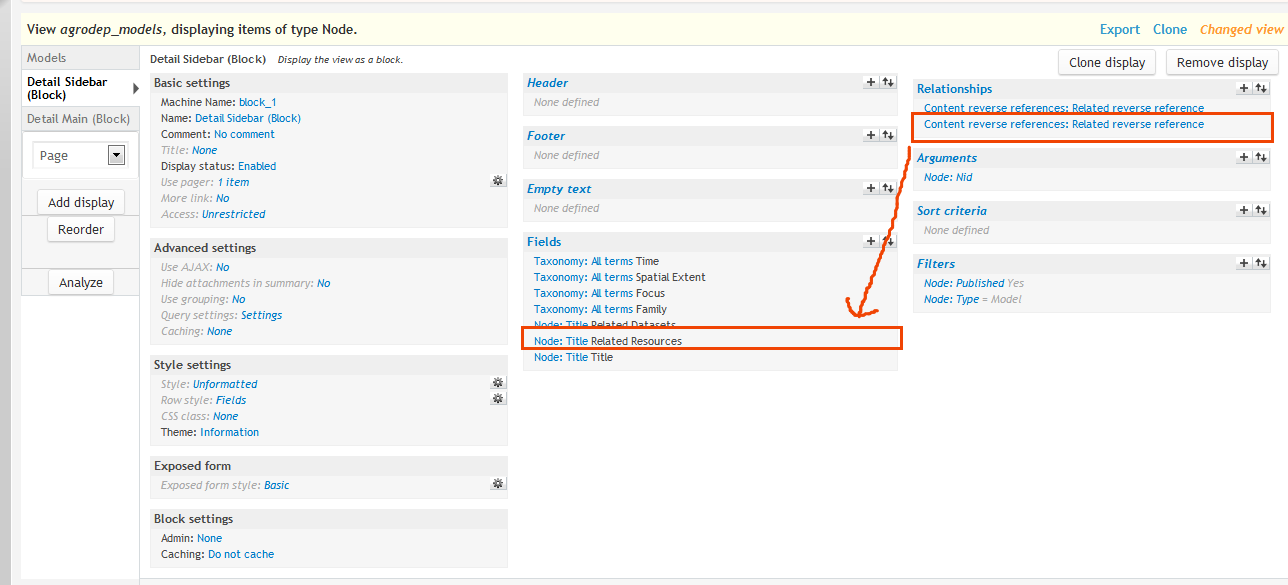Image resolution: width=1288 pixels, height=585 pixels.
Task: Click the Analyze button
Action: tap(81, 282)
